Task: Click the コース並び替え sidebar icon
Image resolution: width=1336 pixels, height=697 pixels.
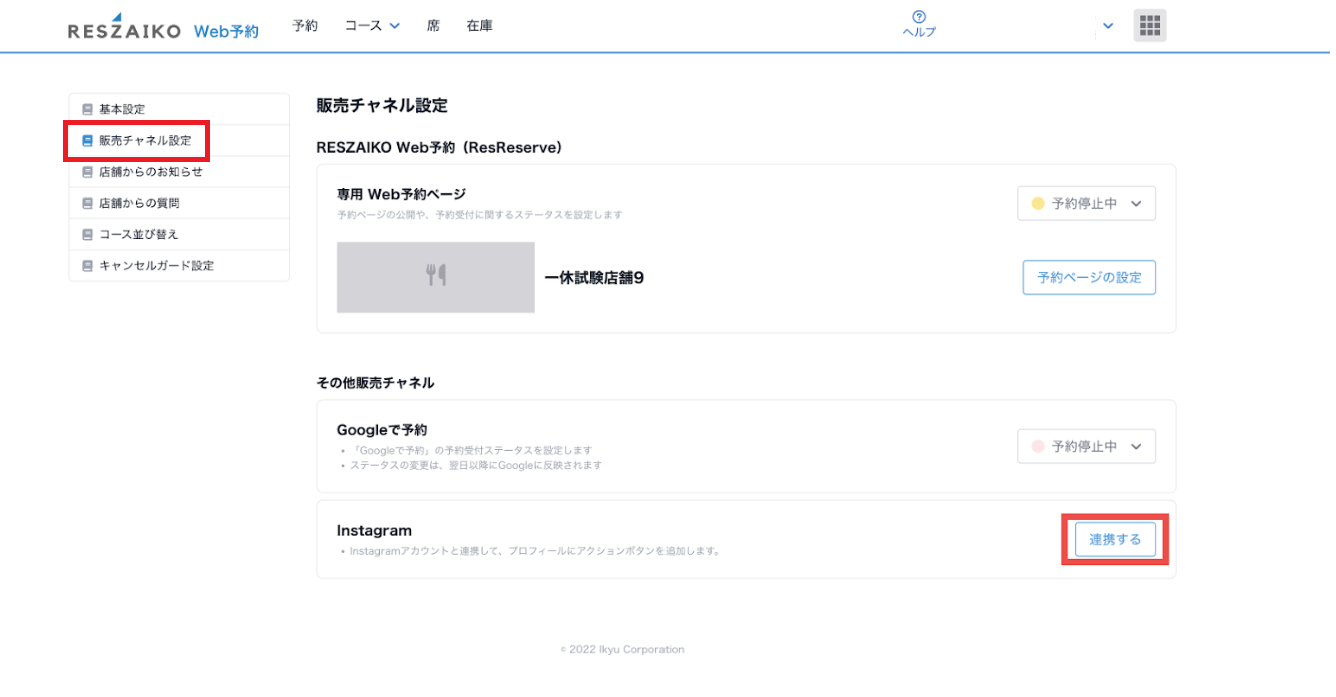Action: pyautogui.click(x=87, y=234)
